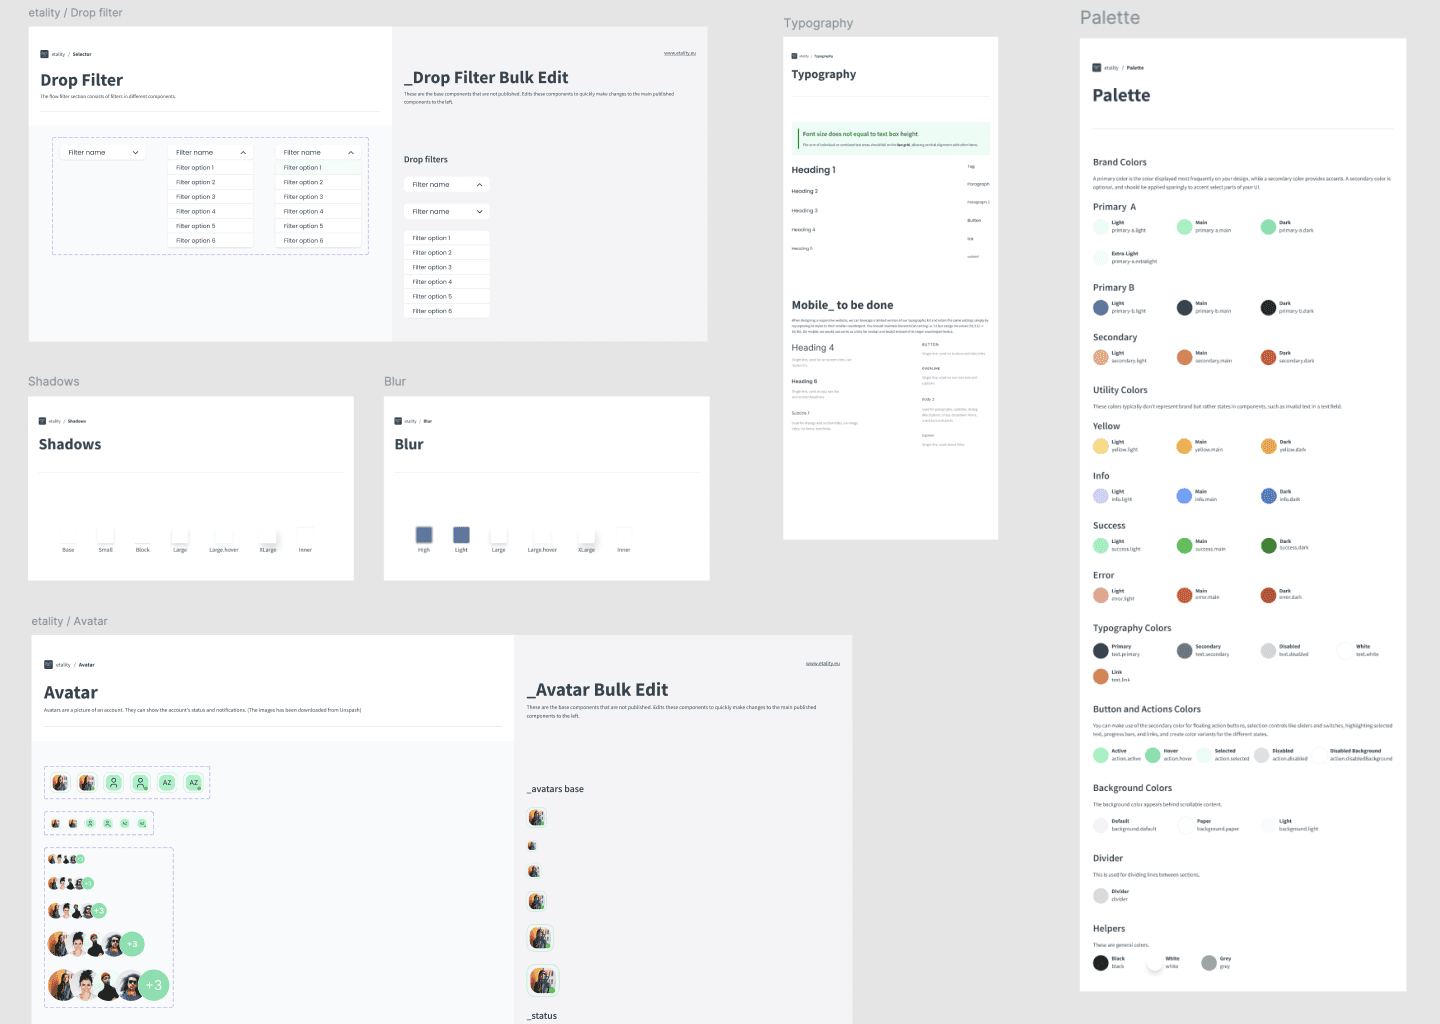Select the '_Avatar Bulk Edit' title text
This screenshot has width=1440, height=1024.
pos(598,690)
